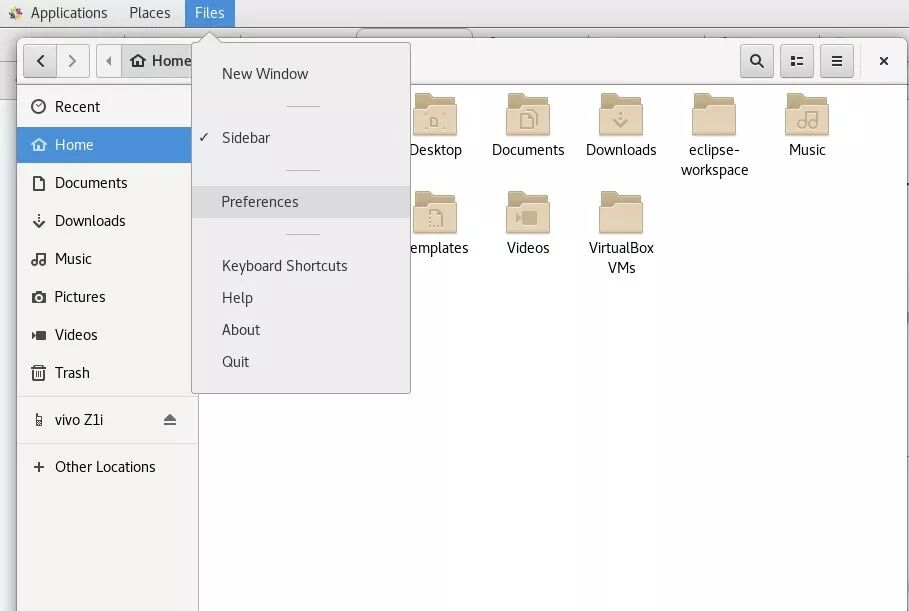Open the Places menu
The height and width of the screenshot is (611, 909).
click(150, 13)
